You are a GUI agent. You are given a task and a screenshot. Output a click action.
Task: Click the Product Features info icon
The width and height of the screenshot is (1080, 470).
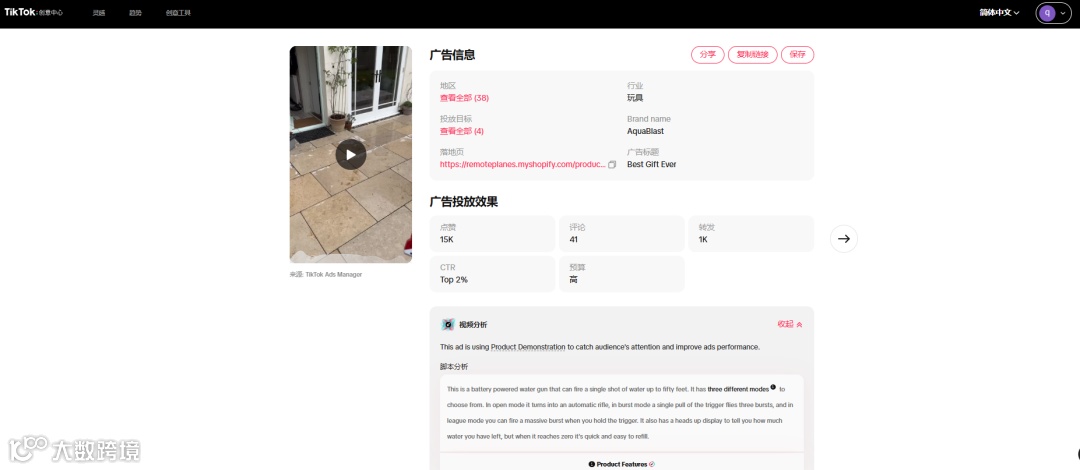pyautogui.click(x=592, y=464)
